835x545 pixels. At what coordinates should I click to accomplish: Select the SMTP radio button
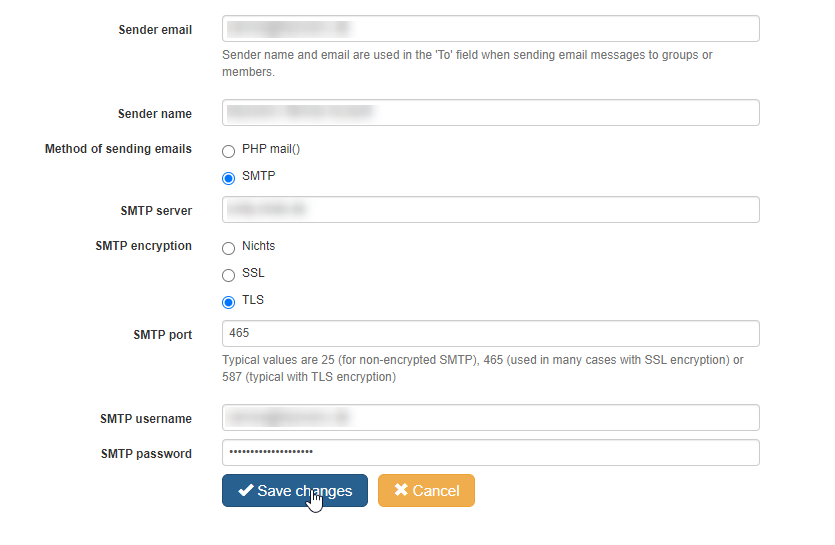228,178
